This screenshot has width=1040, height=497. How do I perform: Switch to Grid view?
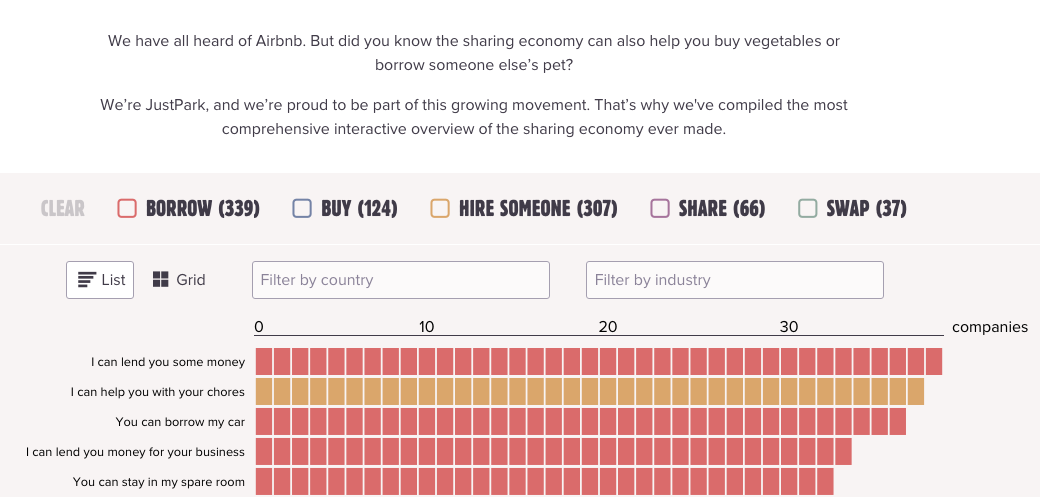click(180, 280)
